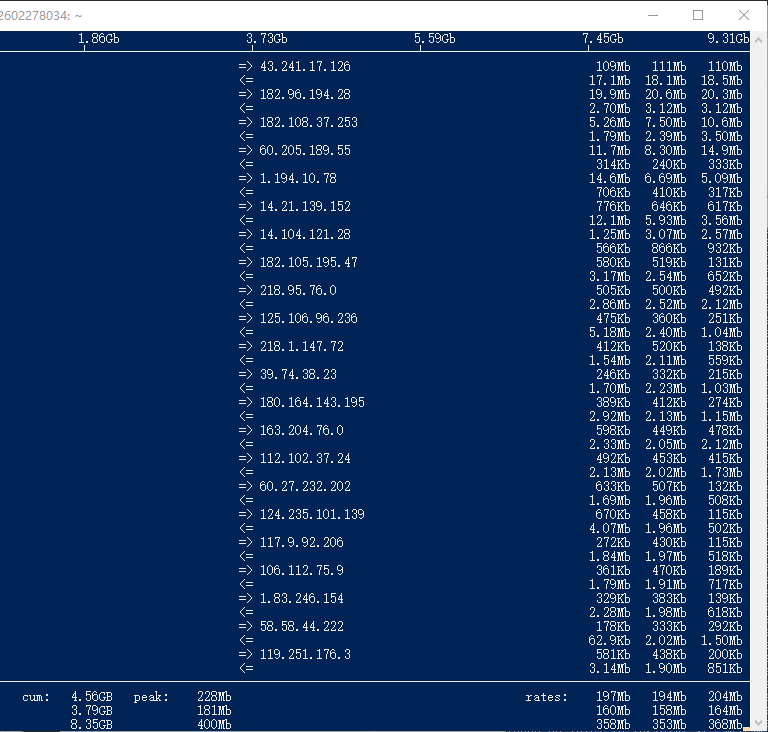Maximize the terminal window
Image resolution: width=768 pixels, height=732 pixels.
click(x=698, y=15)
